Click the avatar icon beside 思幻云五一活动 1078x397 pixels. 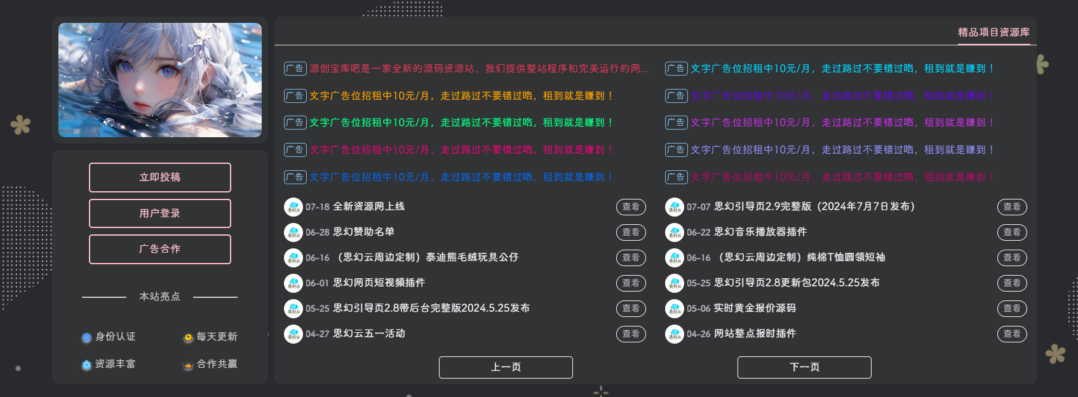[294, 334]
